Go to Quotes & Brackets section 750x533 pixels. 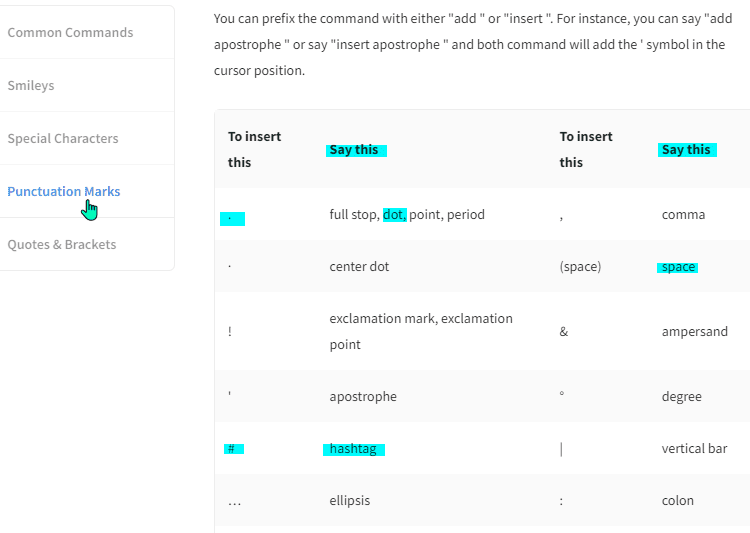point(62,244)
